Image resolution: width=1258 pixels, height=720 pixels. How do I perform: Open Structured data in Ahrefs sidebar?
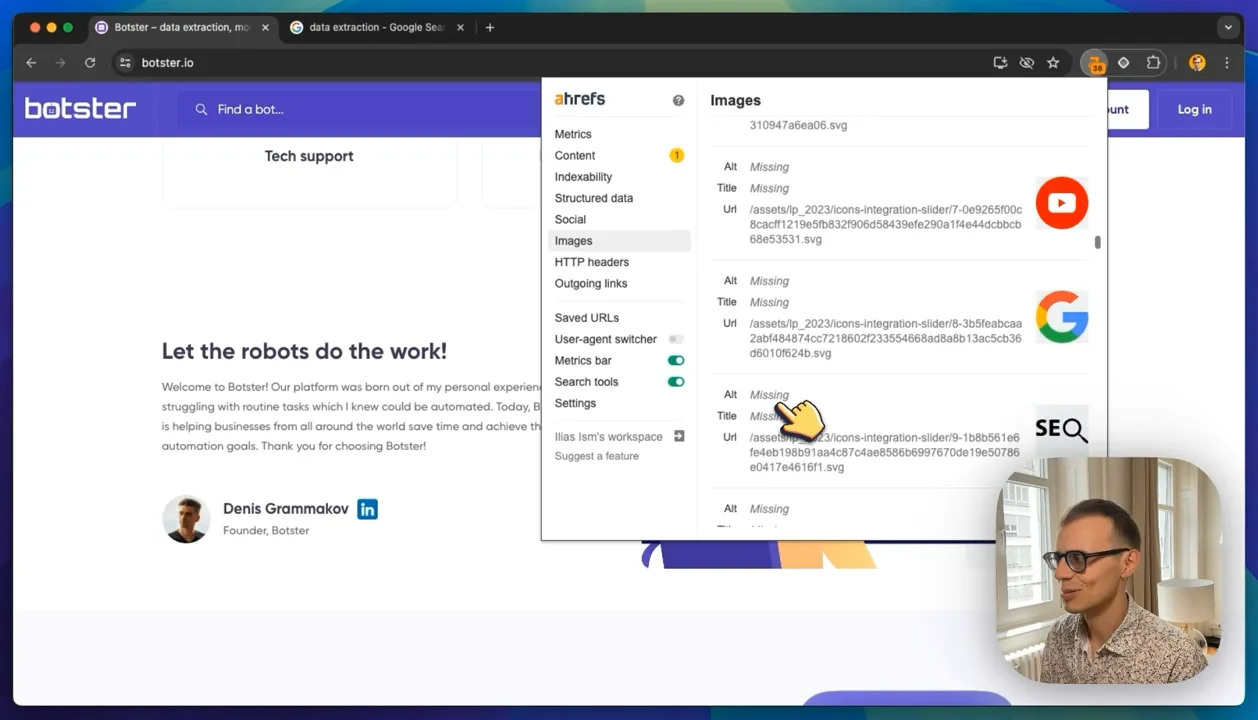click(594, 198)
